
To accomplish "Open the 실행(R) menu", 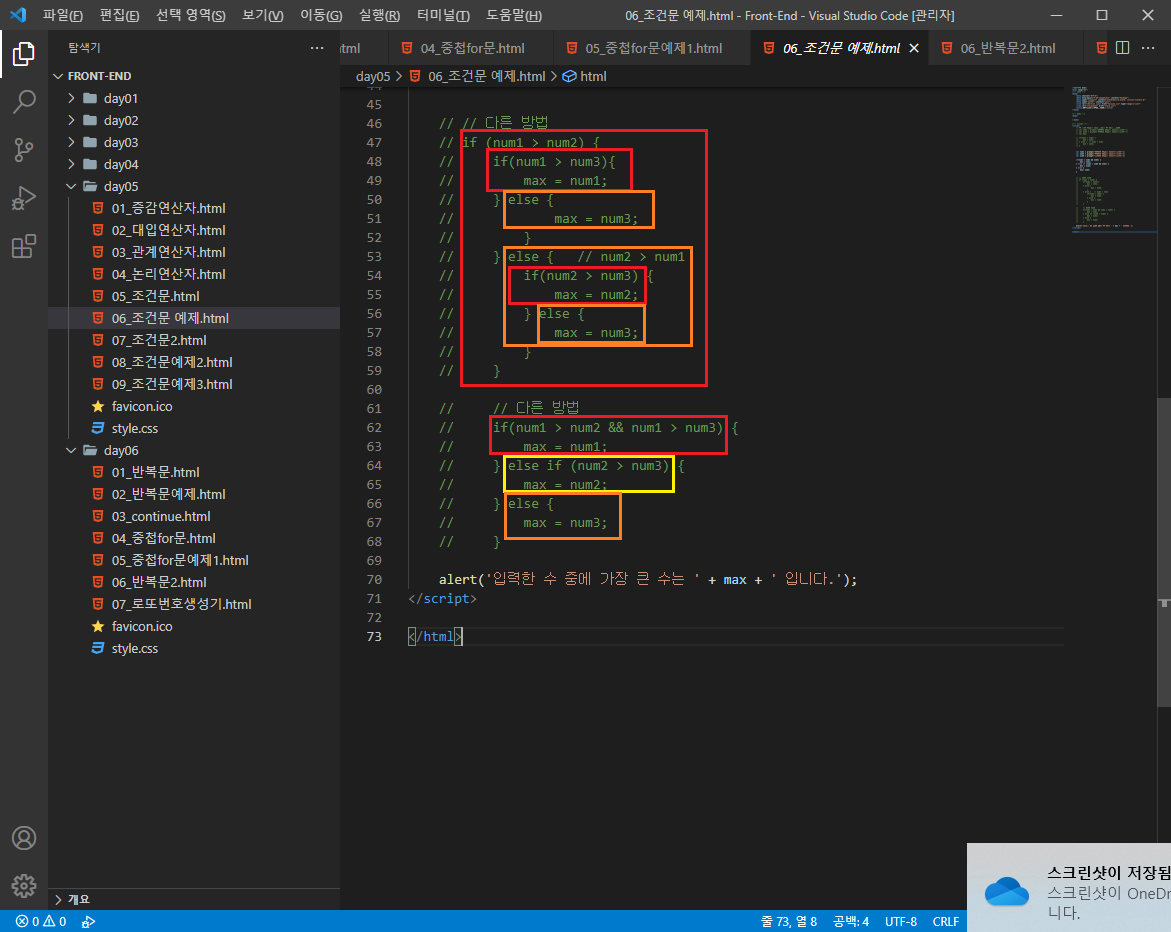I will pos(379,15).
